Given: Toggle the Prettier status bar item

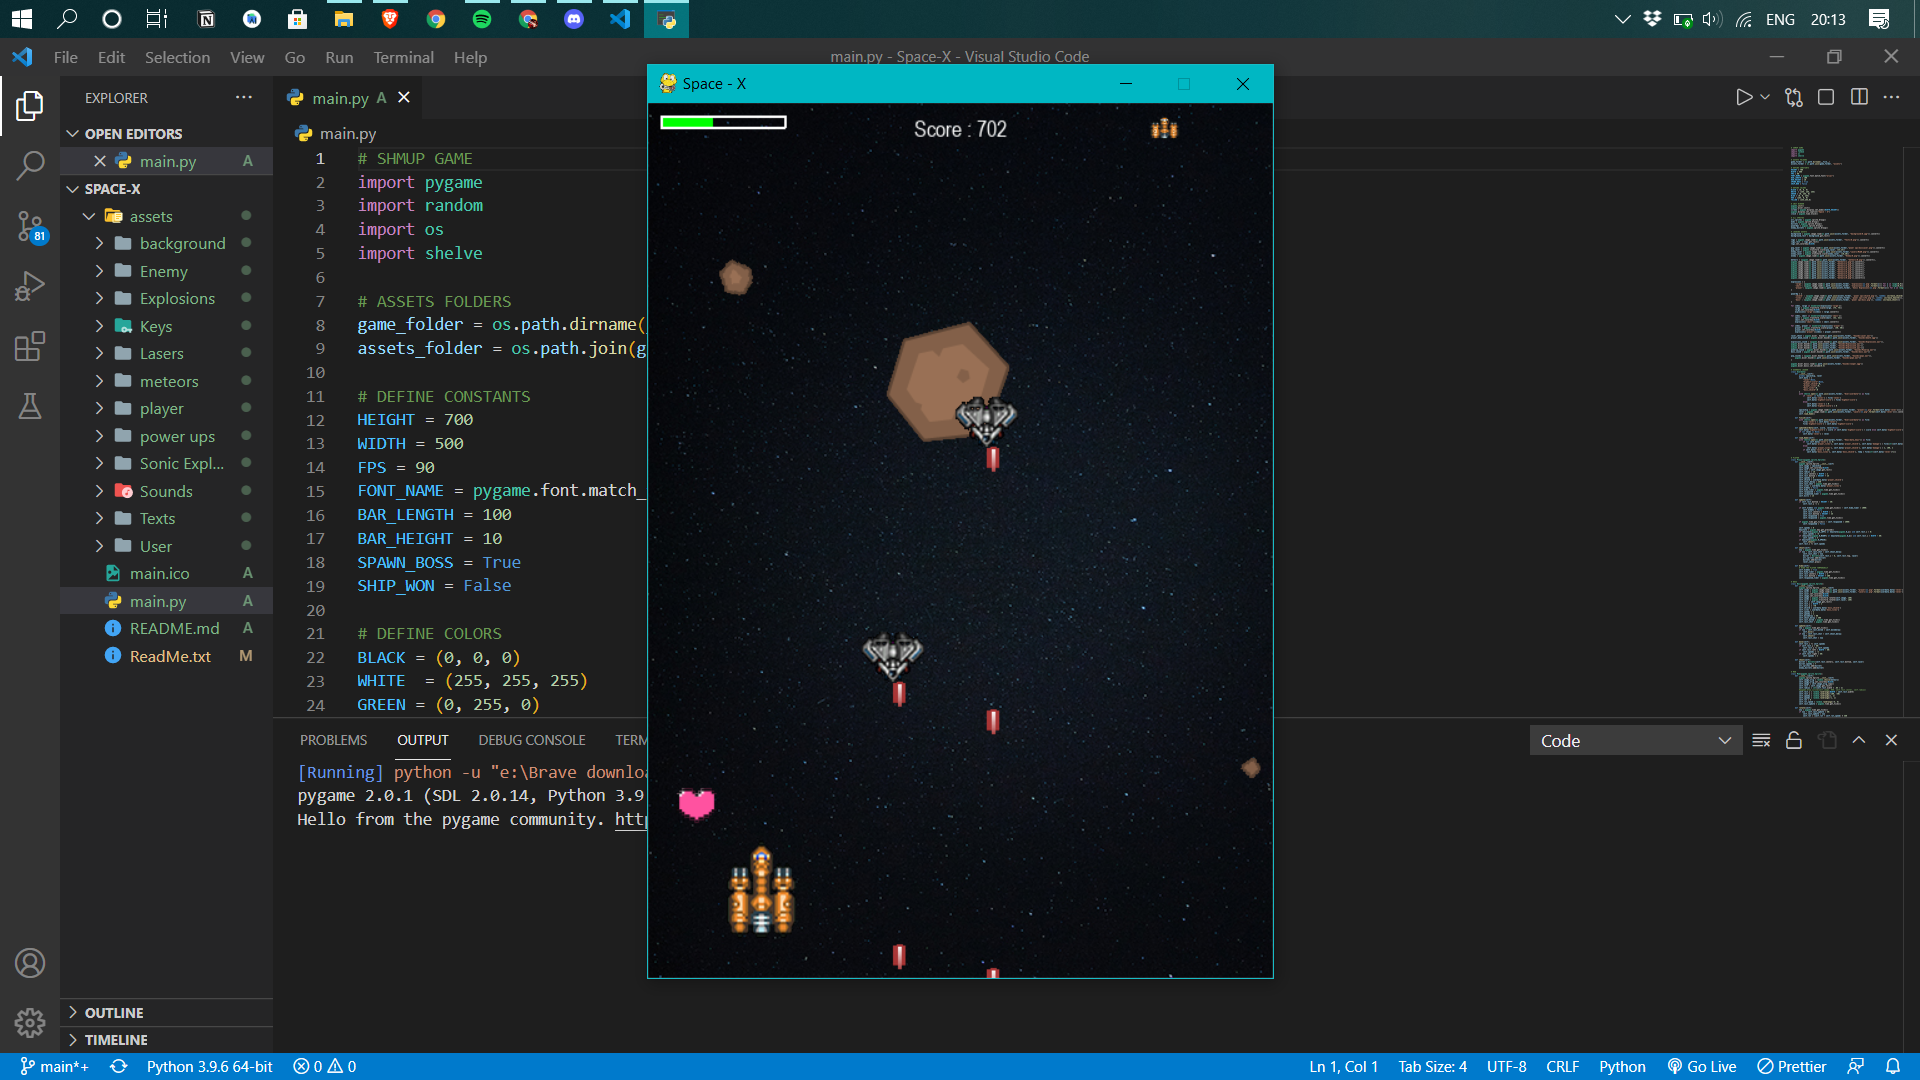Looking at the screenshot, I should [x=1792, y=1067].
